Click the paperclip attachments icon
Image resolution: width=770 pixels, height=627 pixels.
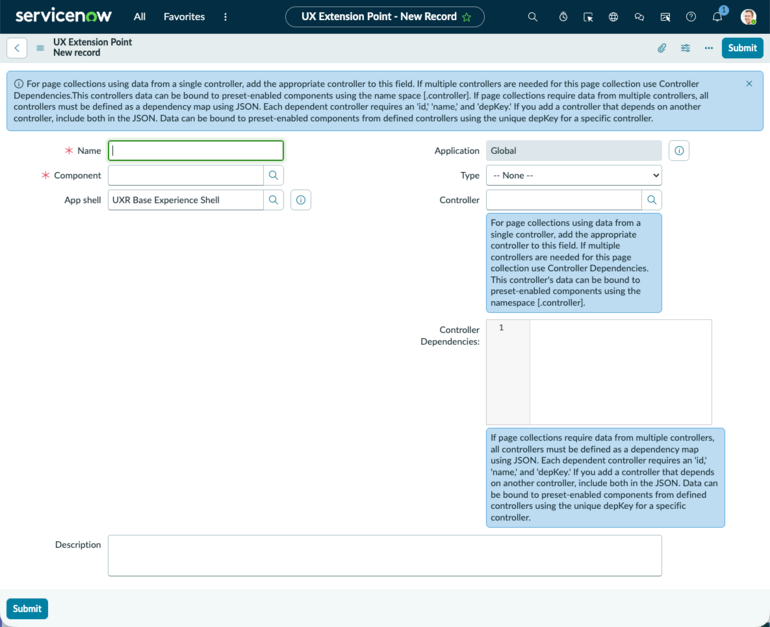[661, 48]
